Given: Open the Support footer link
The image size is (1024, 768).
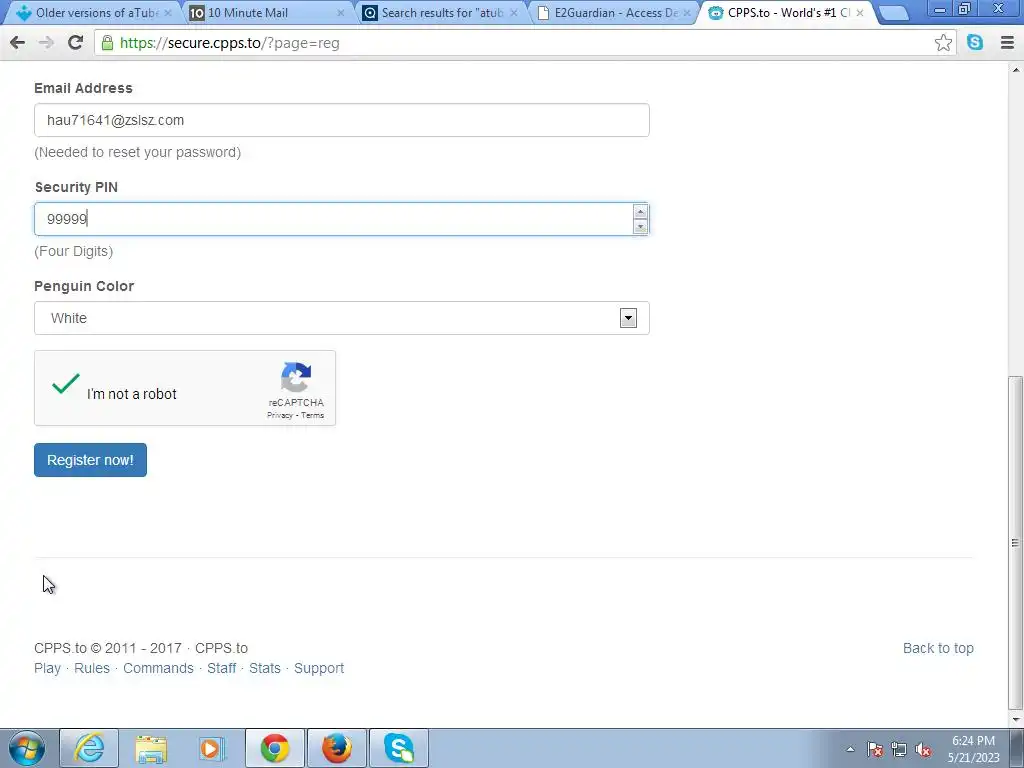Looking at the screenshot, I should tap(319, 668).
